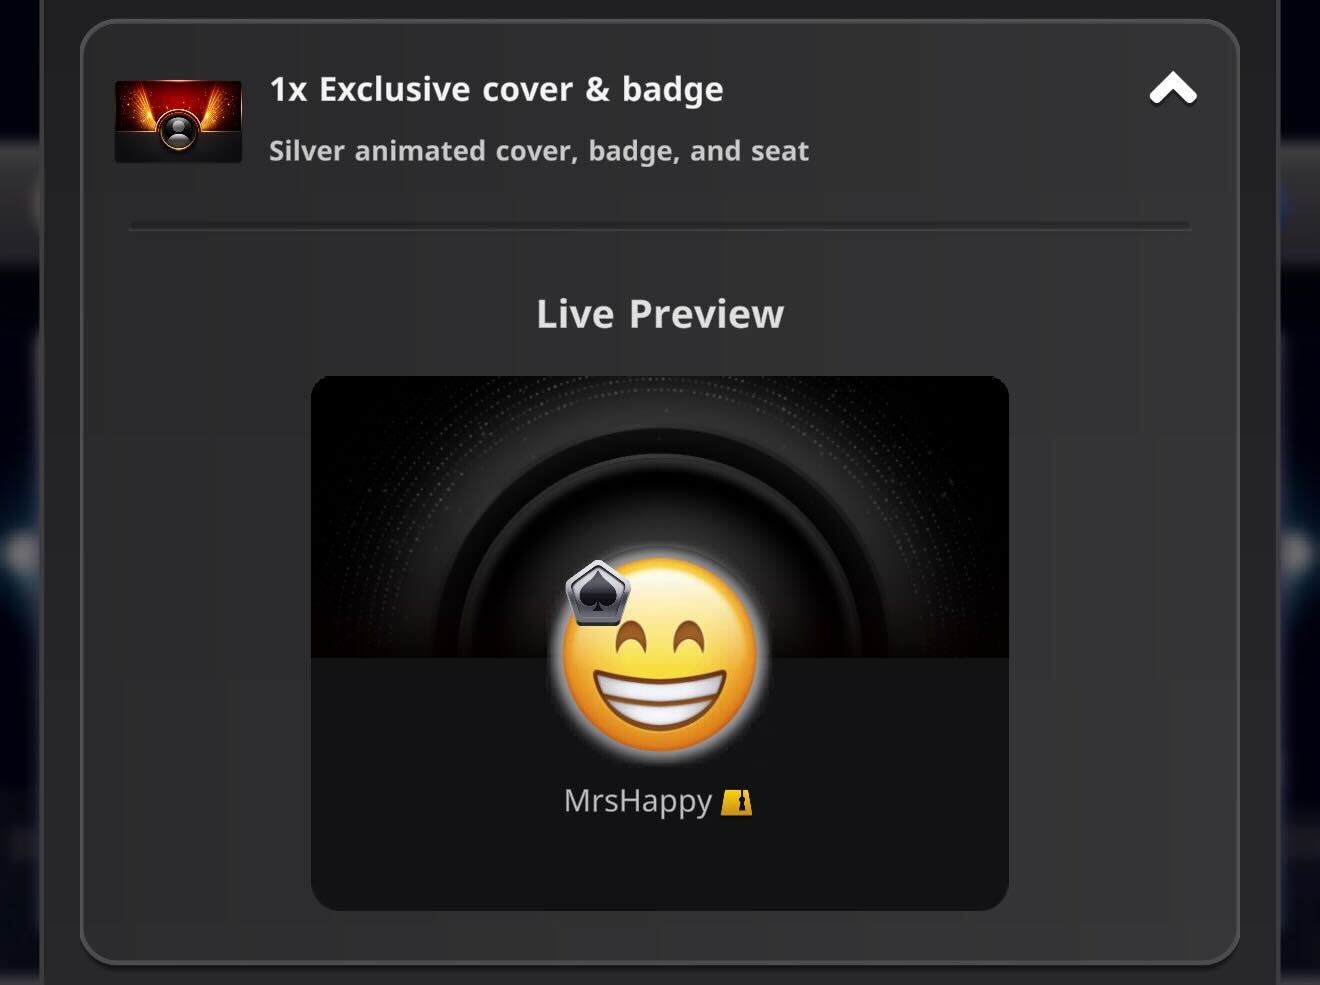Select the MrsHappy username text
Viewport: 1320px width, 985px height.
coord(638,801)
